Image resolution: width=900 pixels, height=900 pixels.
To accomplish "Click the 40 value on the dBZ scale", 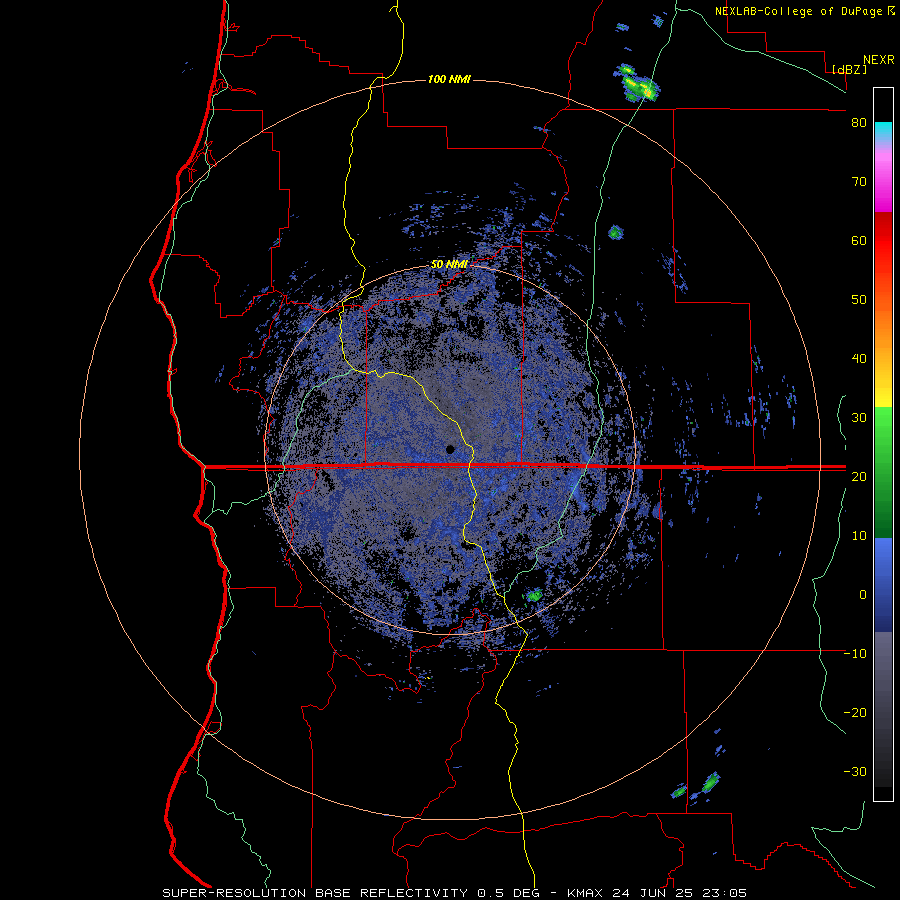I will pos(859,359).
